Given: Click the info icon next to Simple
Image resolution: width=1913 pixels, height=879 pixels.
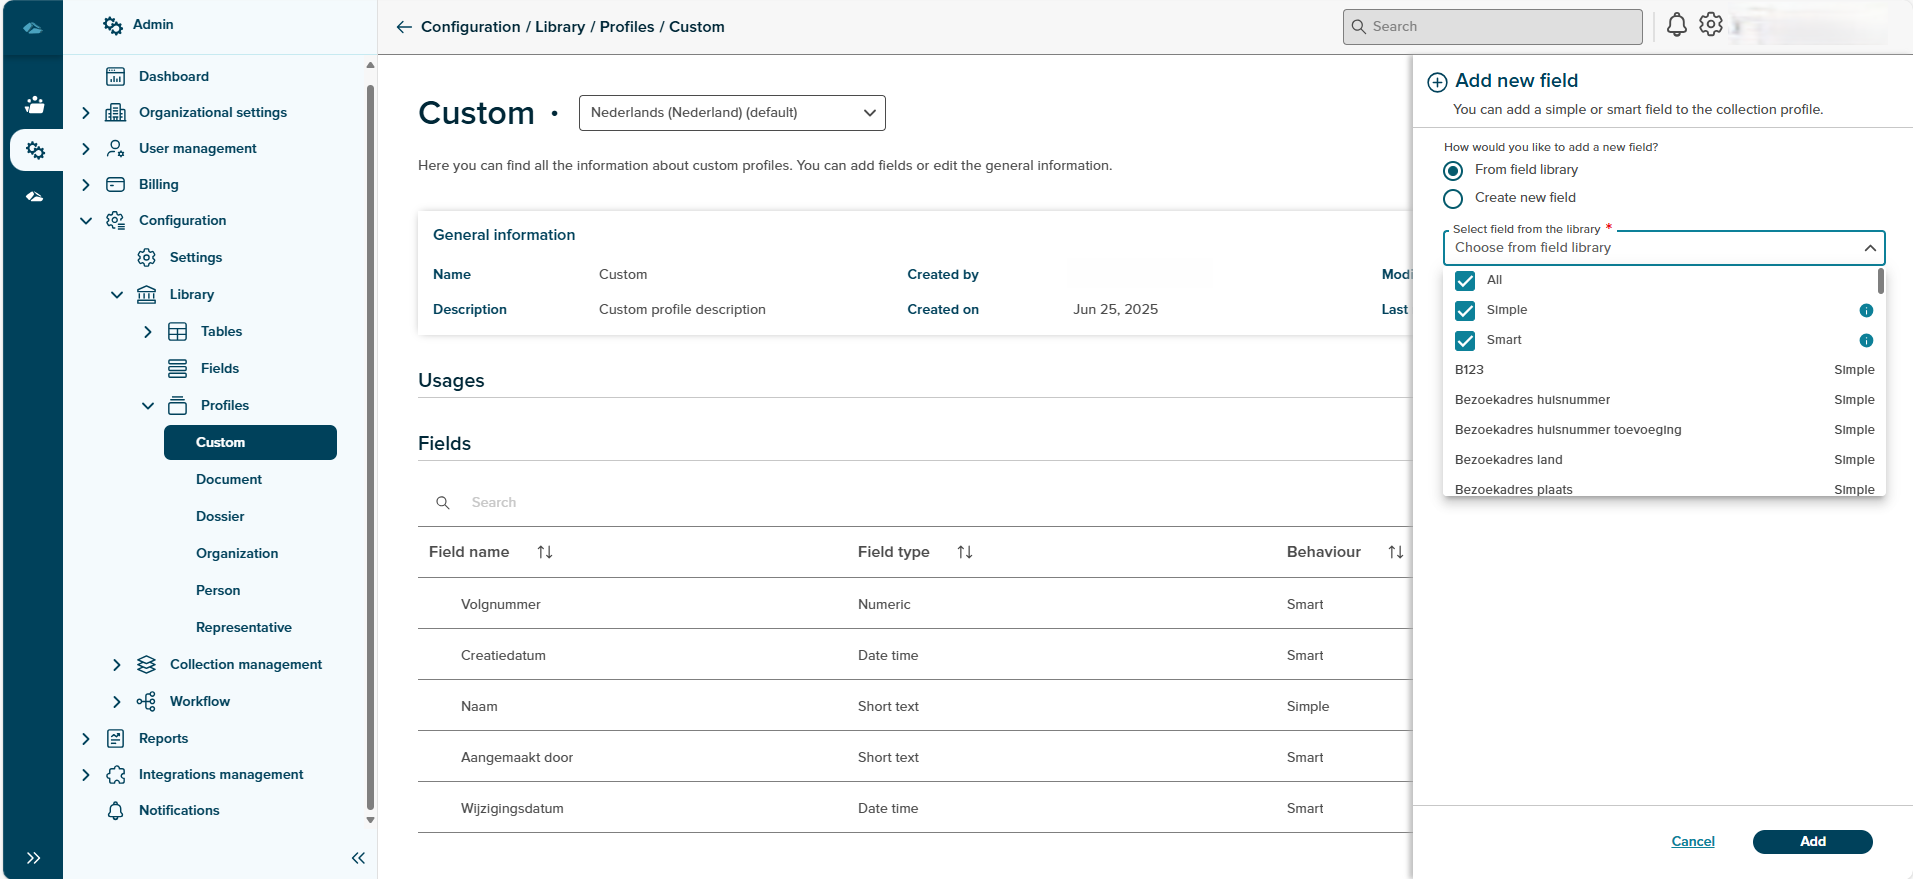Looking at the screenshot, I should point(1866,311).
